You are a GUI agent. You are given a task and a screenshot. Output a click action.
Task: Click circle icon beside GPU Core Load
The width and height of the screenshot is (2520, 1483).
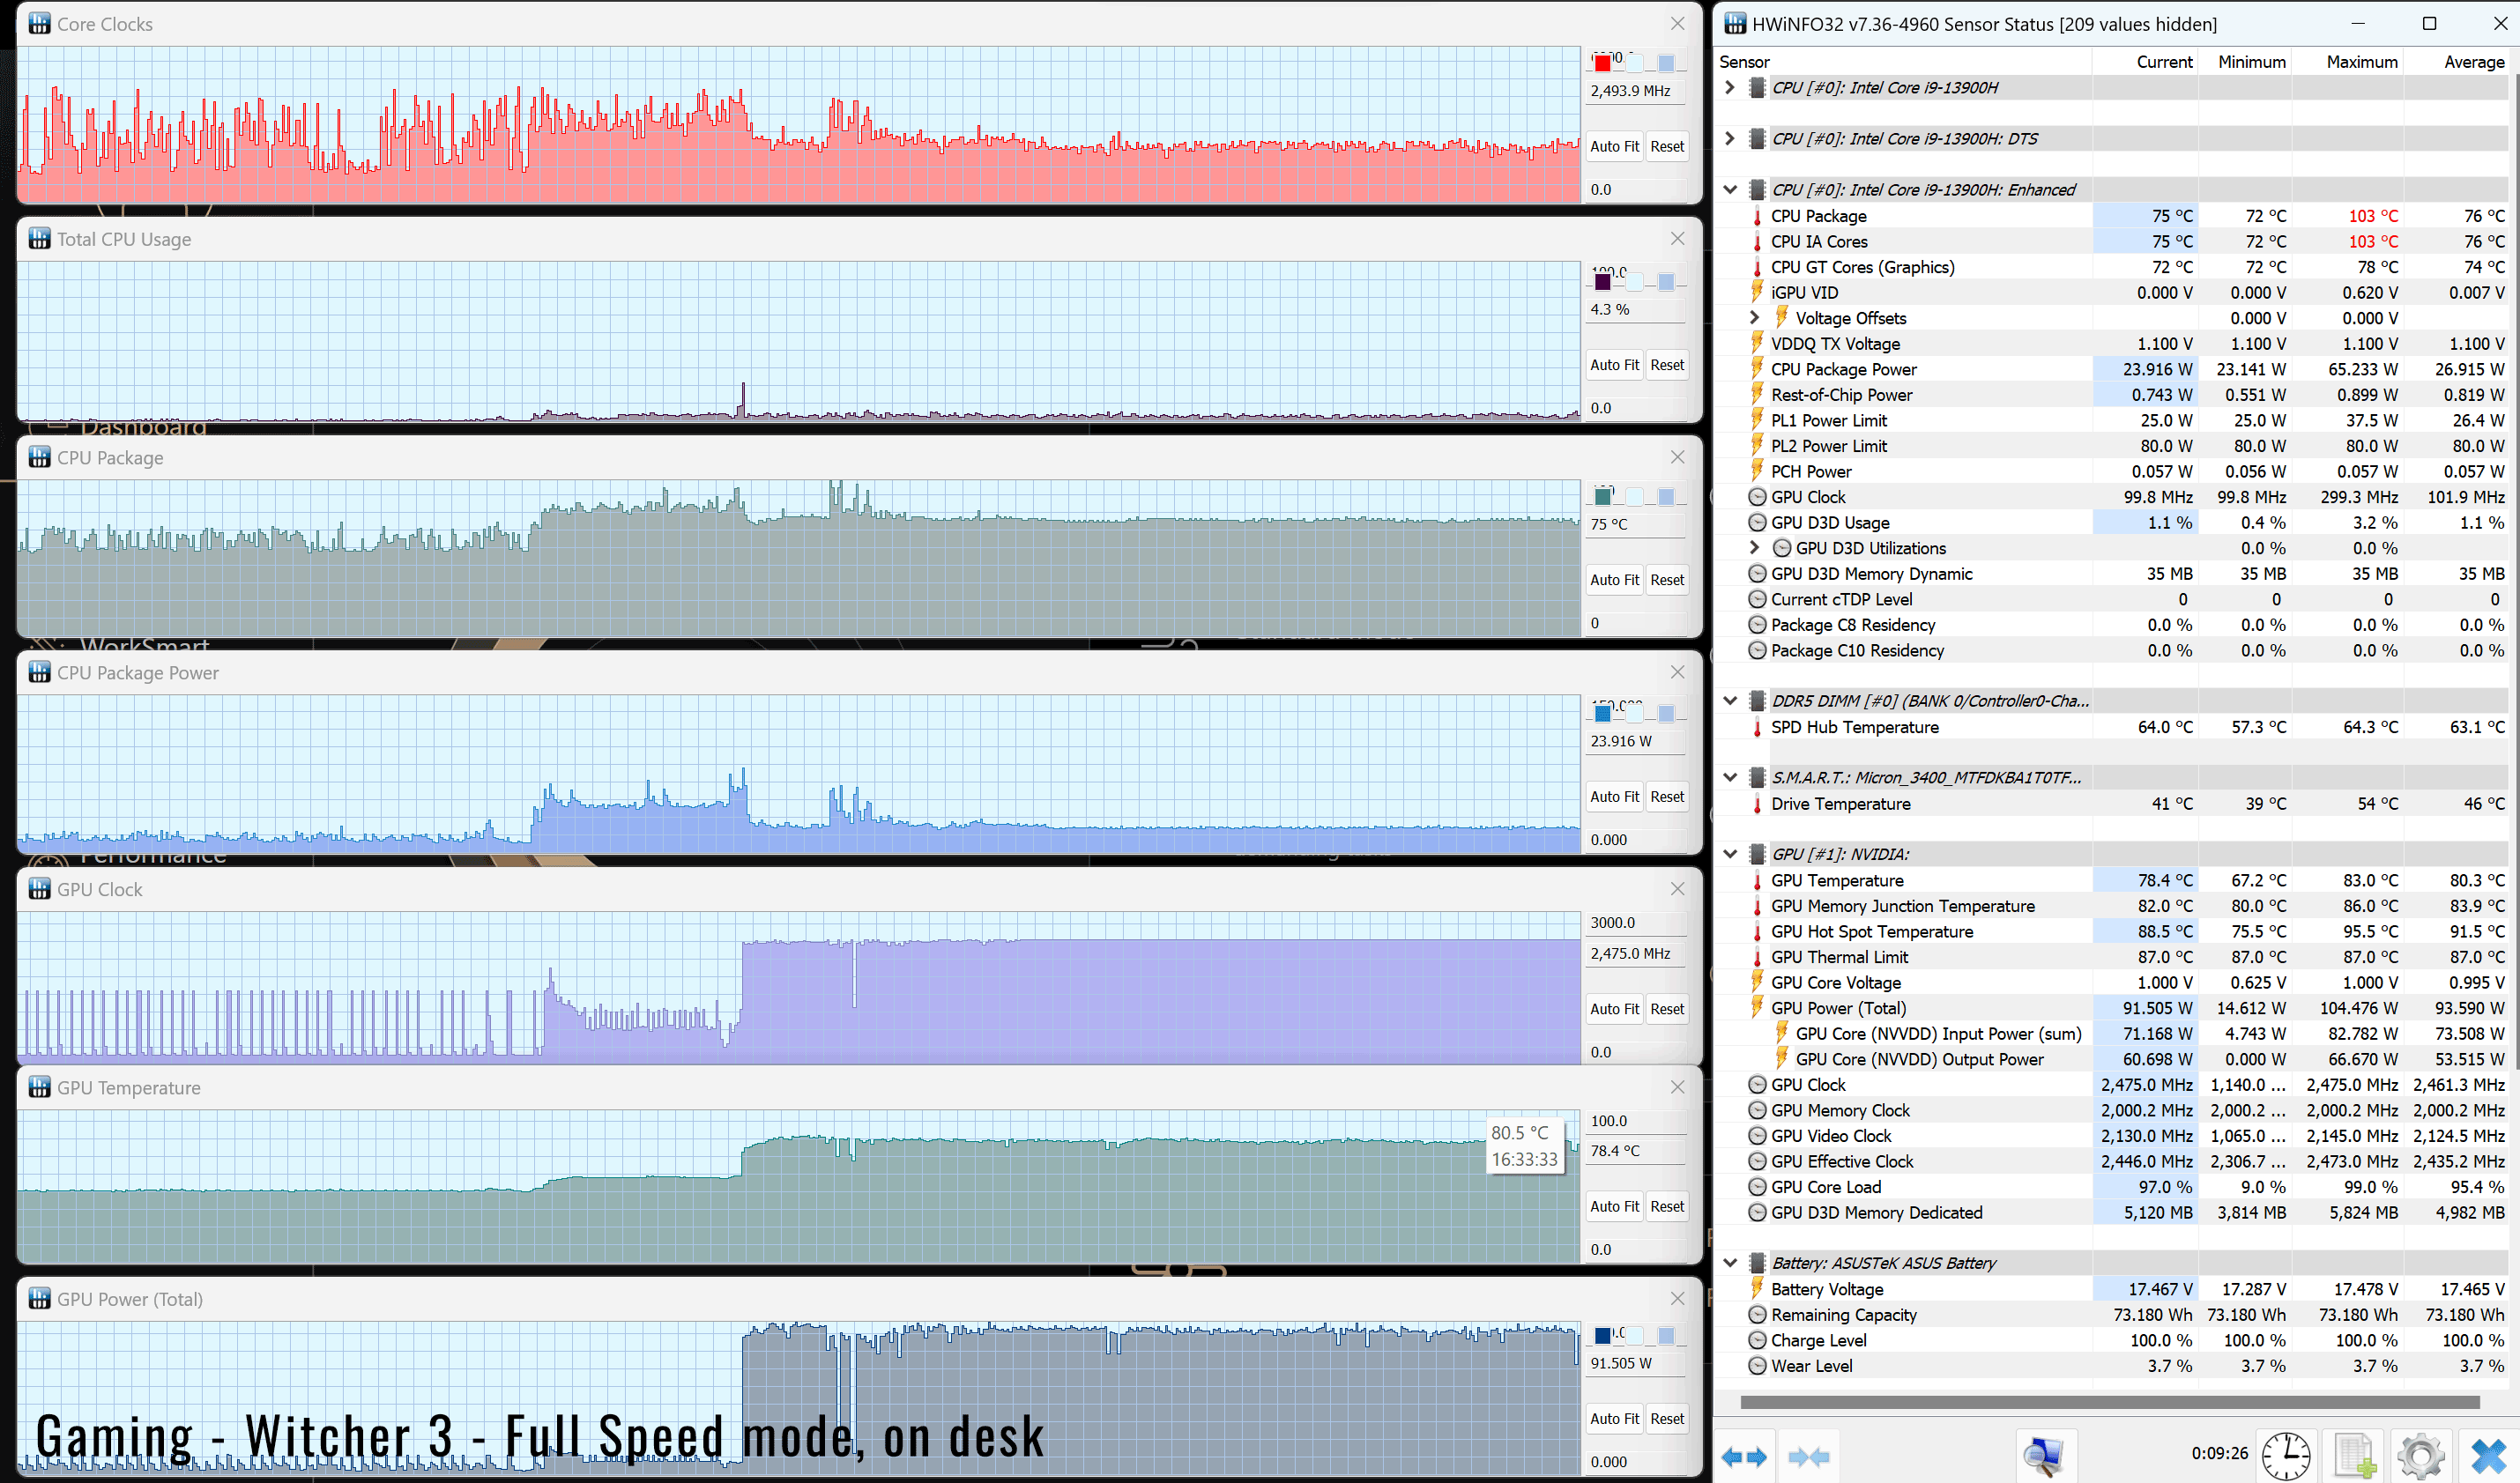1757,1187
